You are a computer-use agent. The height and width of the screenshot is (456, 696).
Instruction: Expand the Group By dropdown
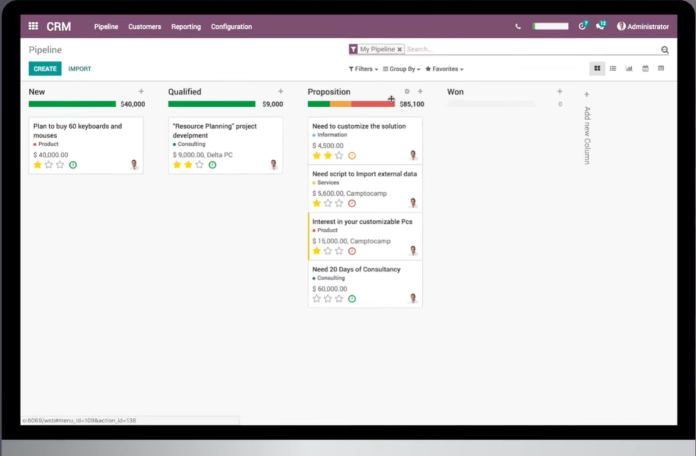(x=402, y=69)
